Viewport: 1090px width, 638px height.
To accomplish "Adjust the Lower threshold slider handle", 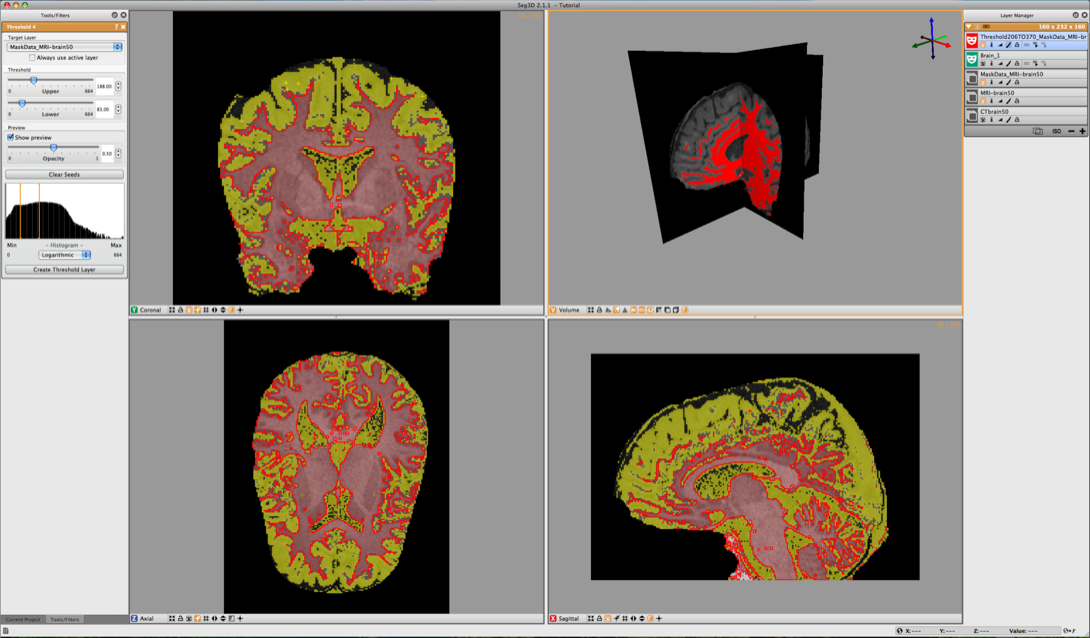I will pos(22,103).
